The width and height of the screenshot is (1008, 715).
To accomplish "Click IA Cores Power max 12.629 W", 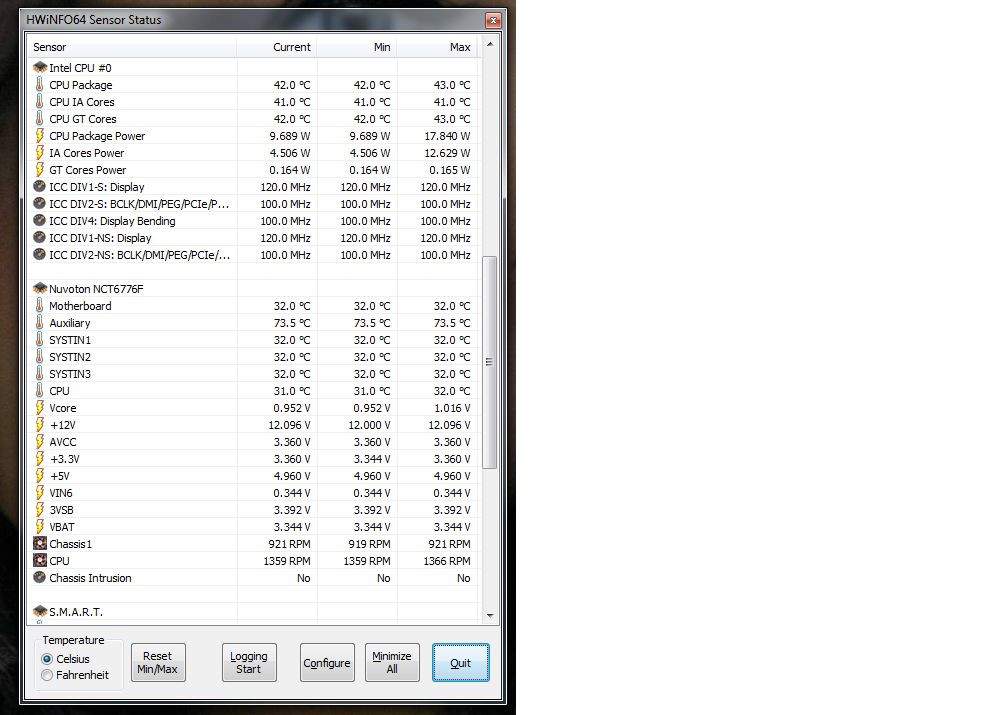I will [x=447, y=153].
